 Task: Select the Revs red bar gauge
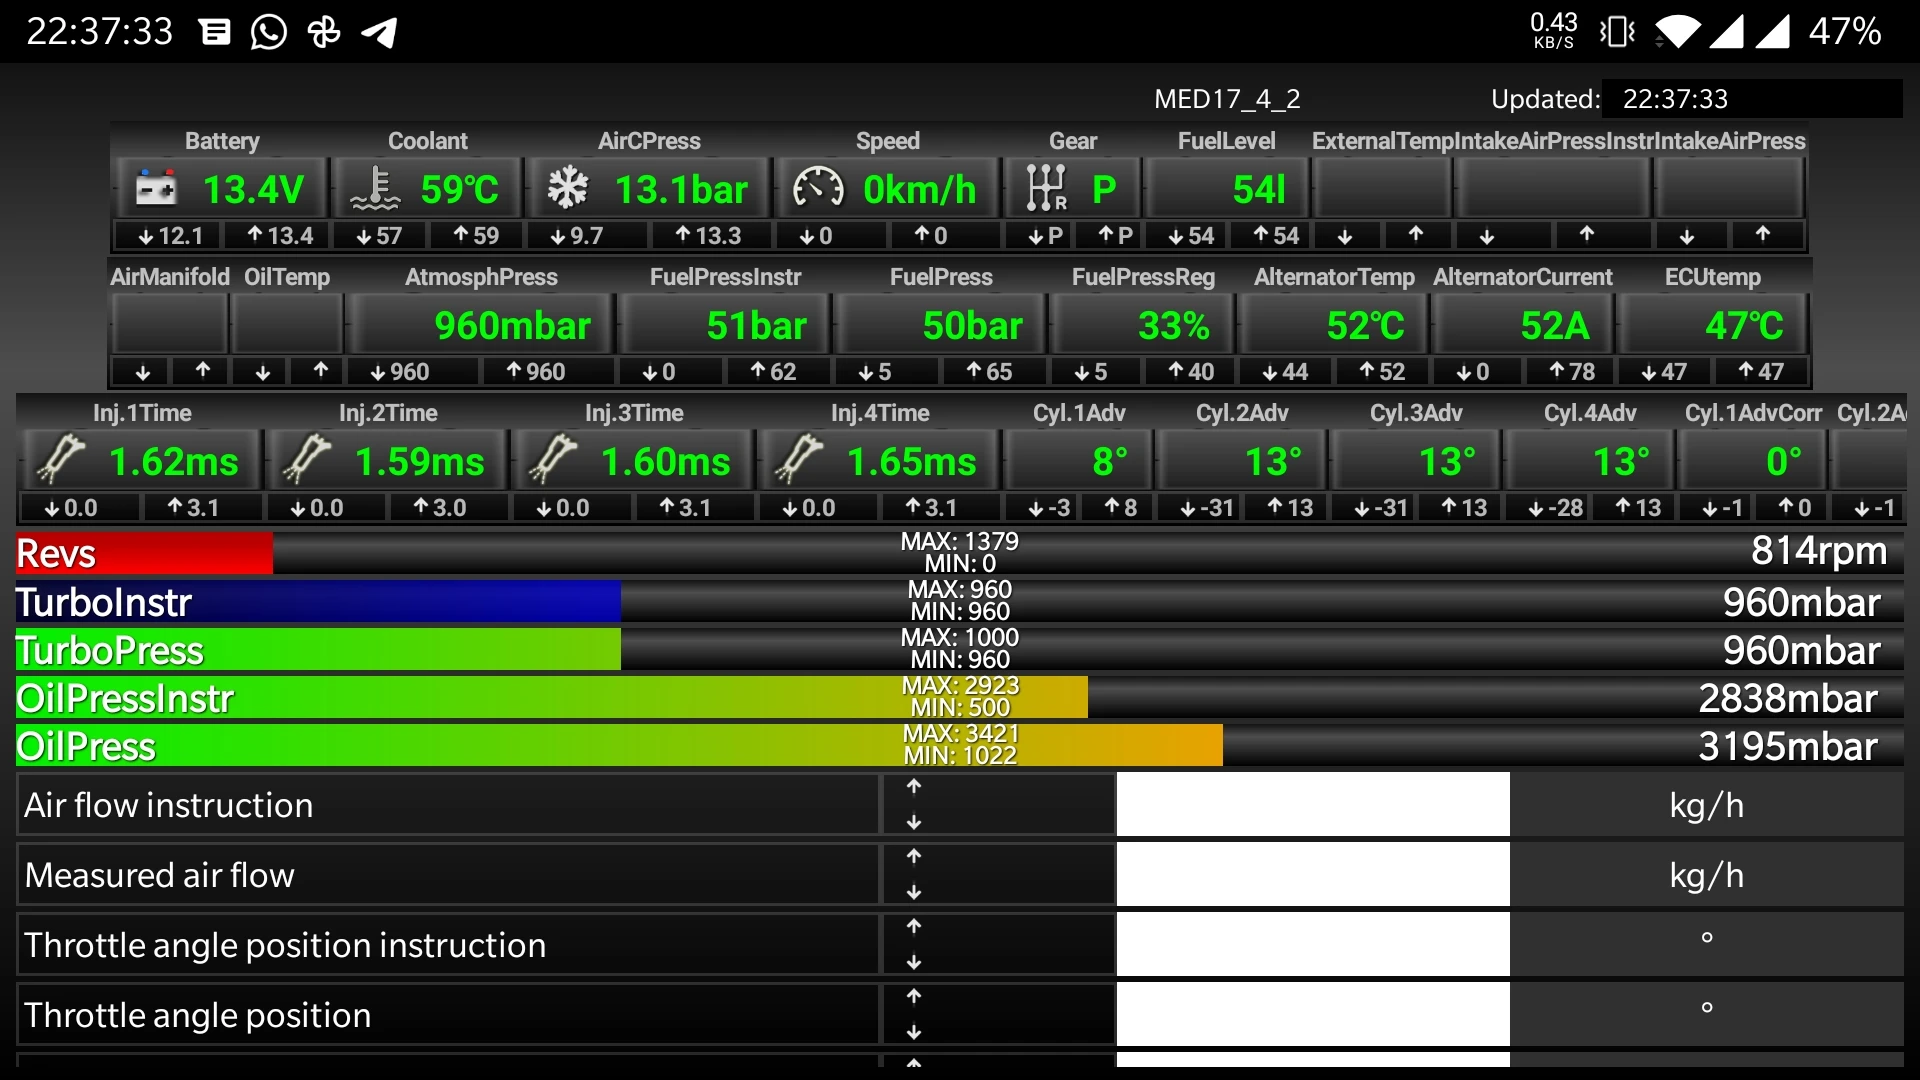coord(144,553)
